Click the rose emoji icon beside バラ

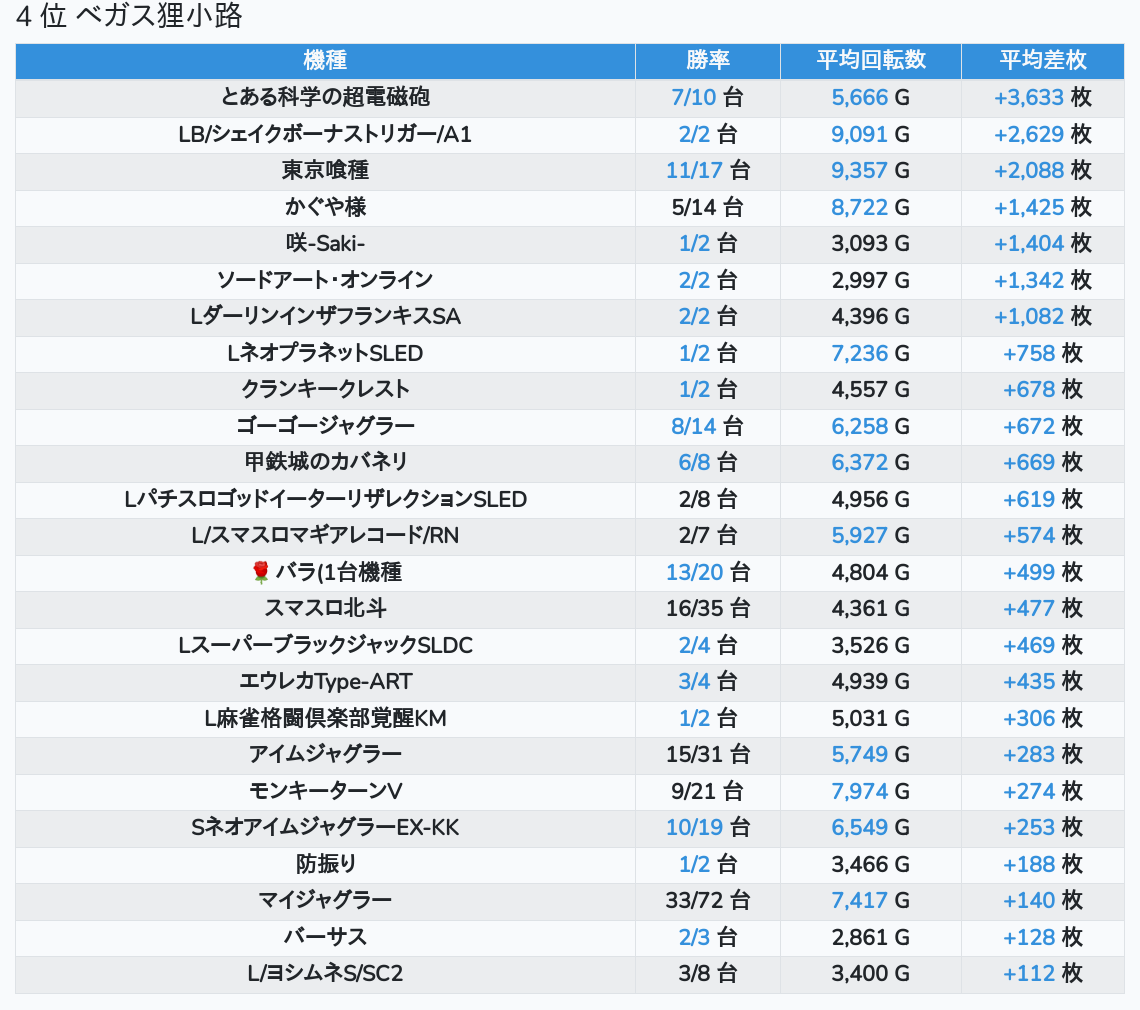(261, 572)
